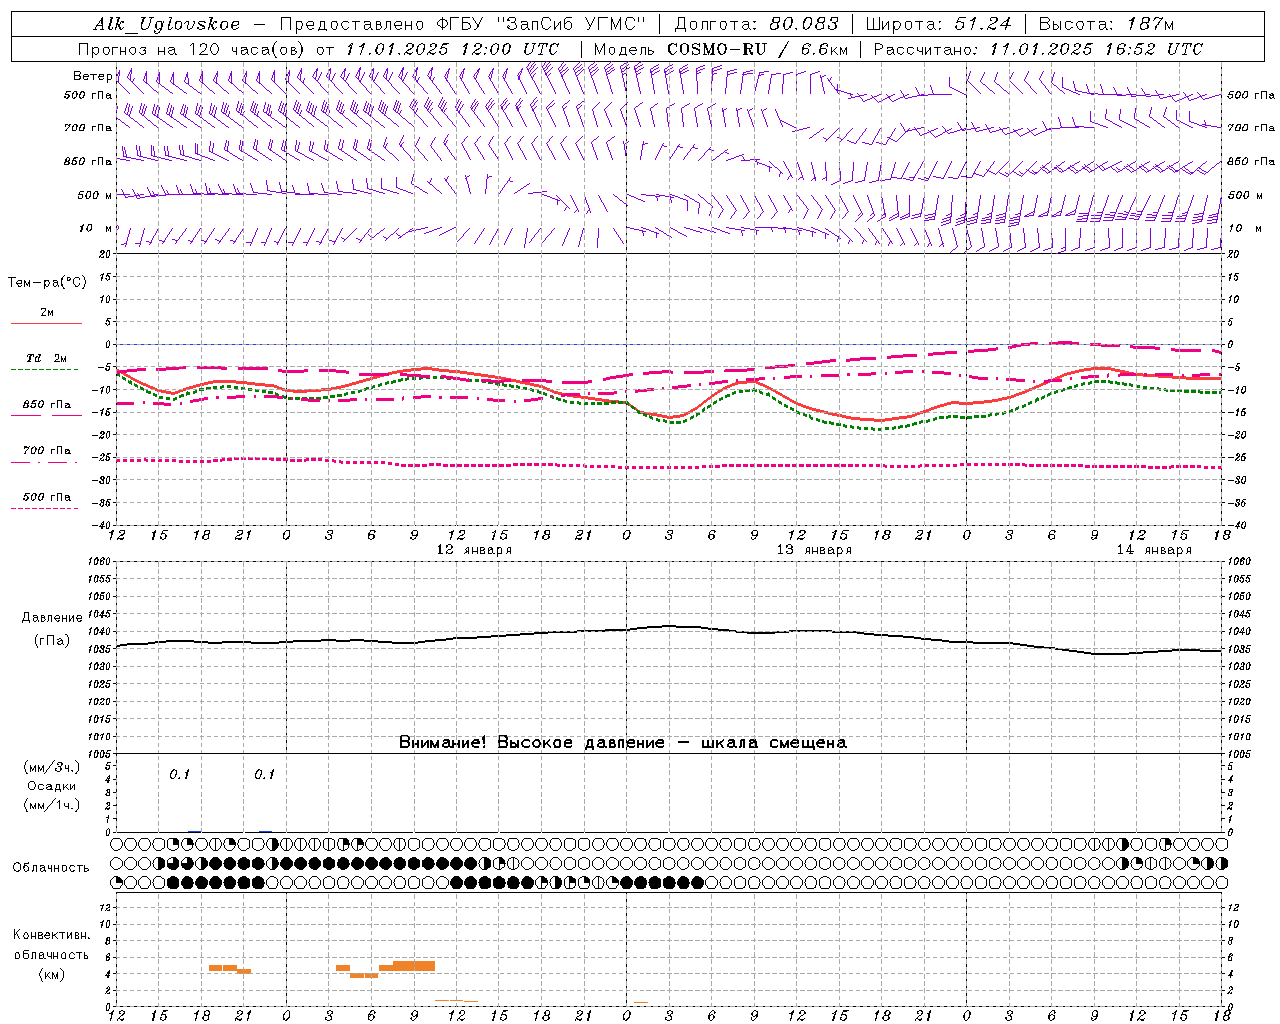The image size is (1280, 1024).
Task: Click the Облачность cloud cover label
Action: click(x=51, y=868)
